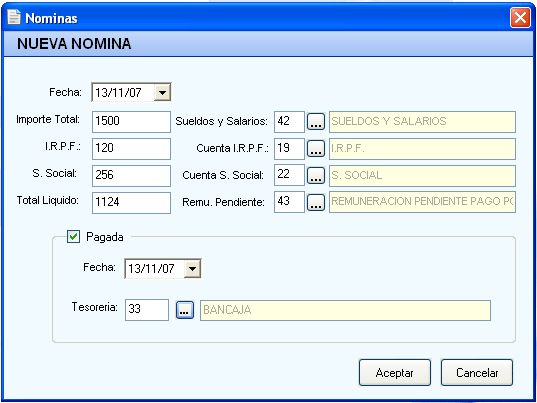Click into the S. Social amount field
Screen dimensions: 537x403
131,176
